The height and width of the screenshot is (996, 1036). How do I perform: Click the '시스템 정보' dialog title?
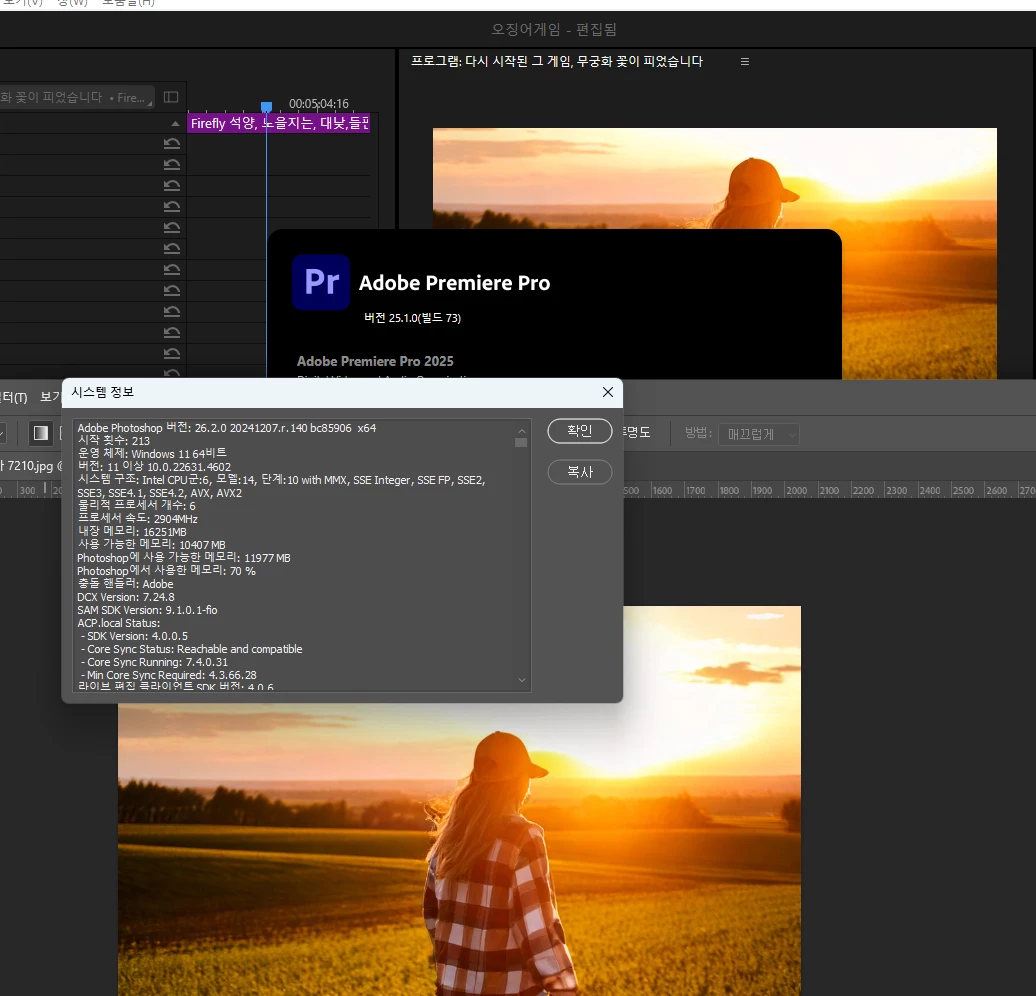tap(102, 392)
